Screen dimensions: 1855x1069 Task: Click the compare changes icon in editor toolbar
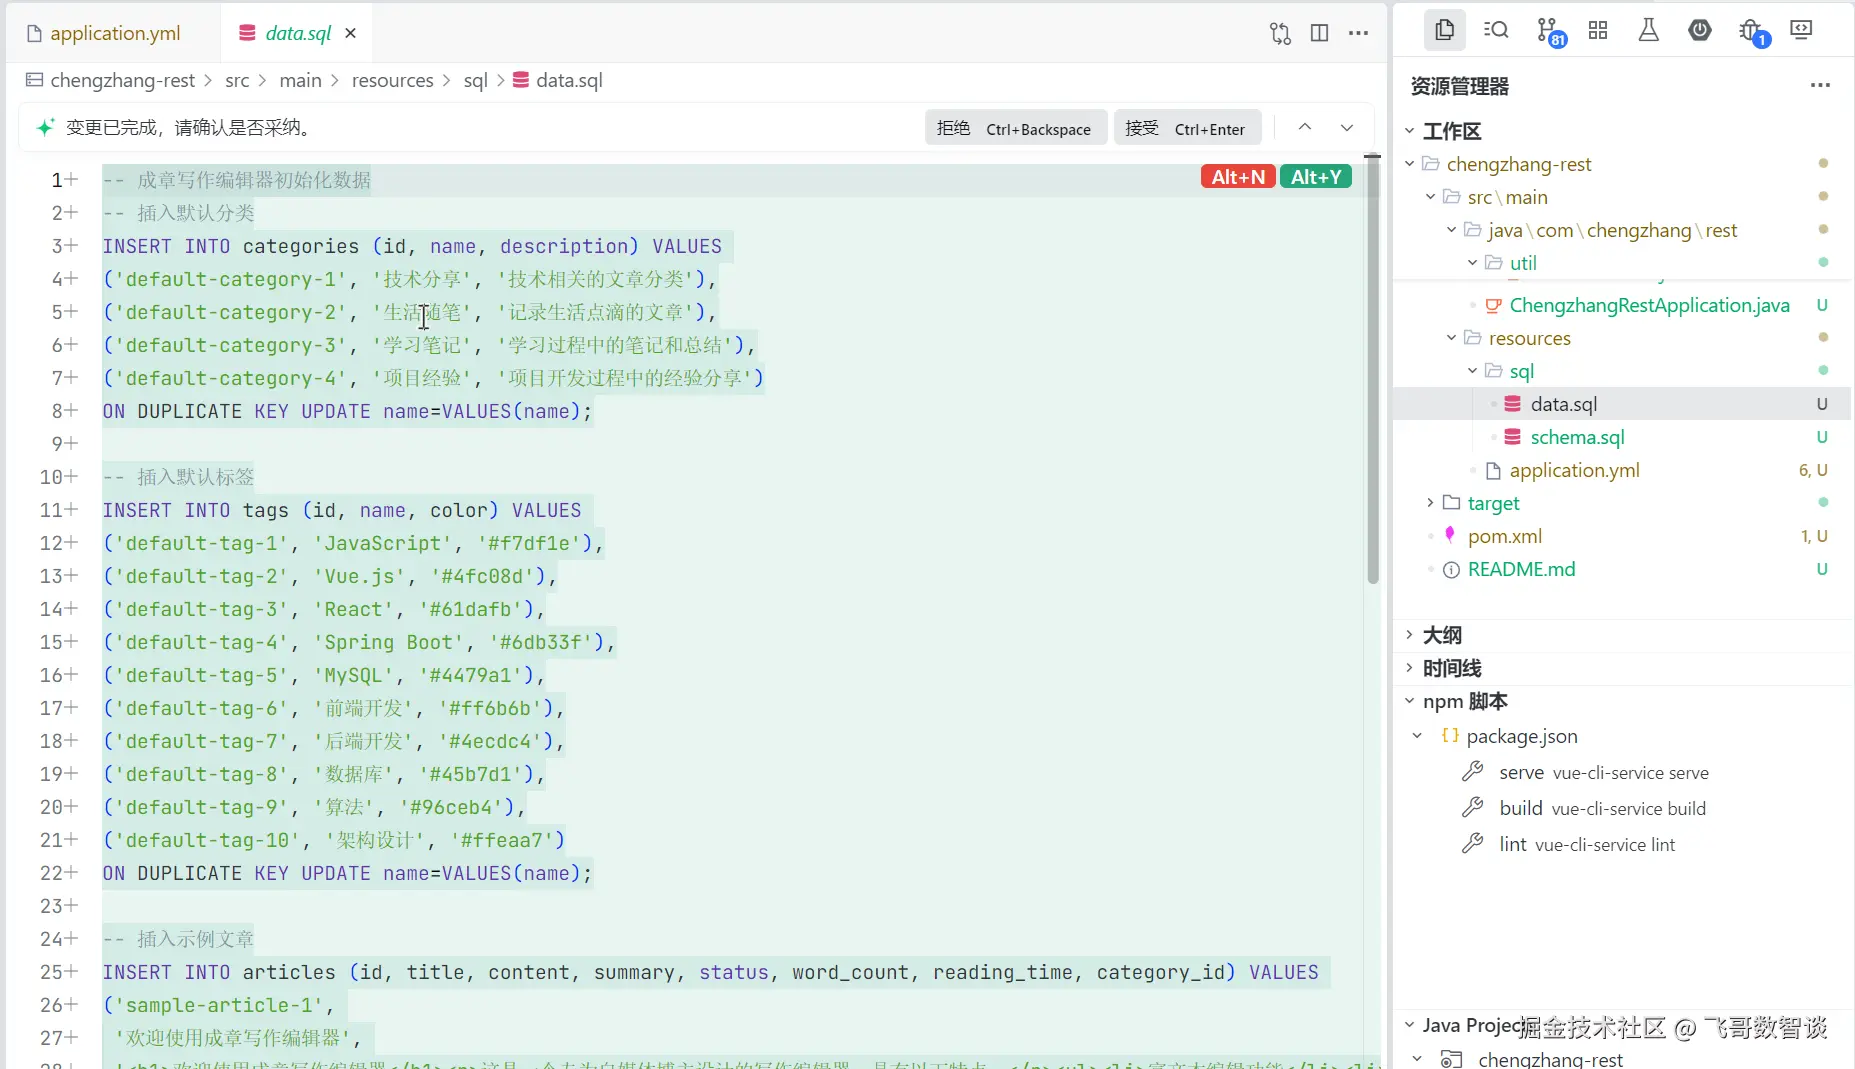click(1280, 33)
